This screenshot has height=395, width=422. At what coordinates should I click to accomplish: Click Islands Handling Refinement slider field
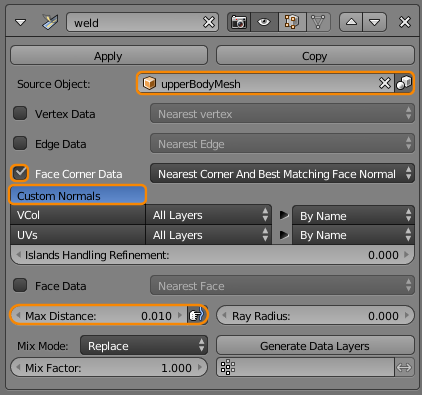coord(213,255)
